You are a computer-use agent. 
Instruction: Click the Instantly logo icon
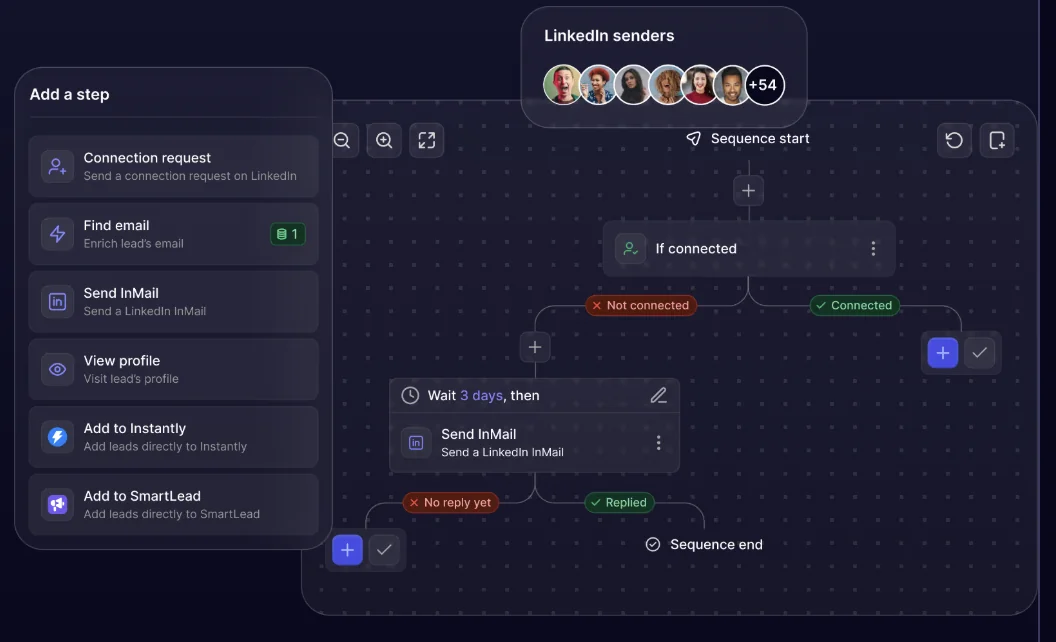tap(57, 437)
